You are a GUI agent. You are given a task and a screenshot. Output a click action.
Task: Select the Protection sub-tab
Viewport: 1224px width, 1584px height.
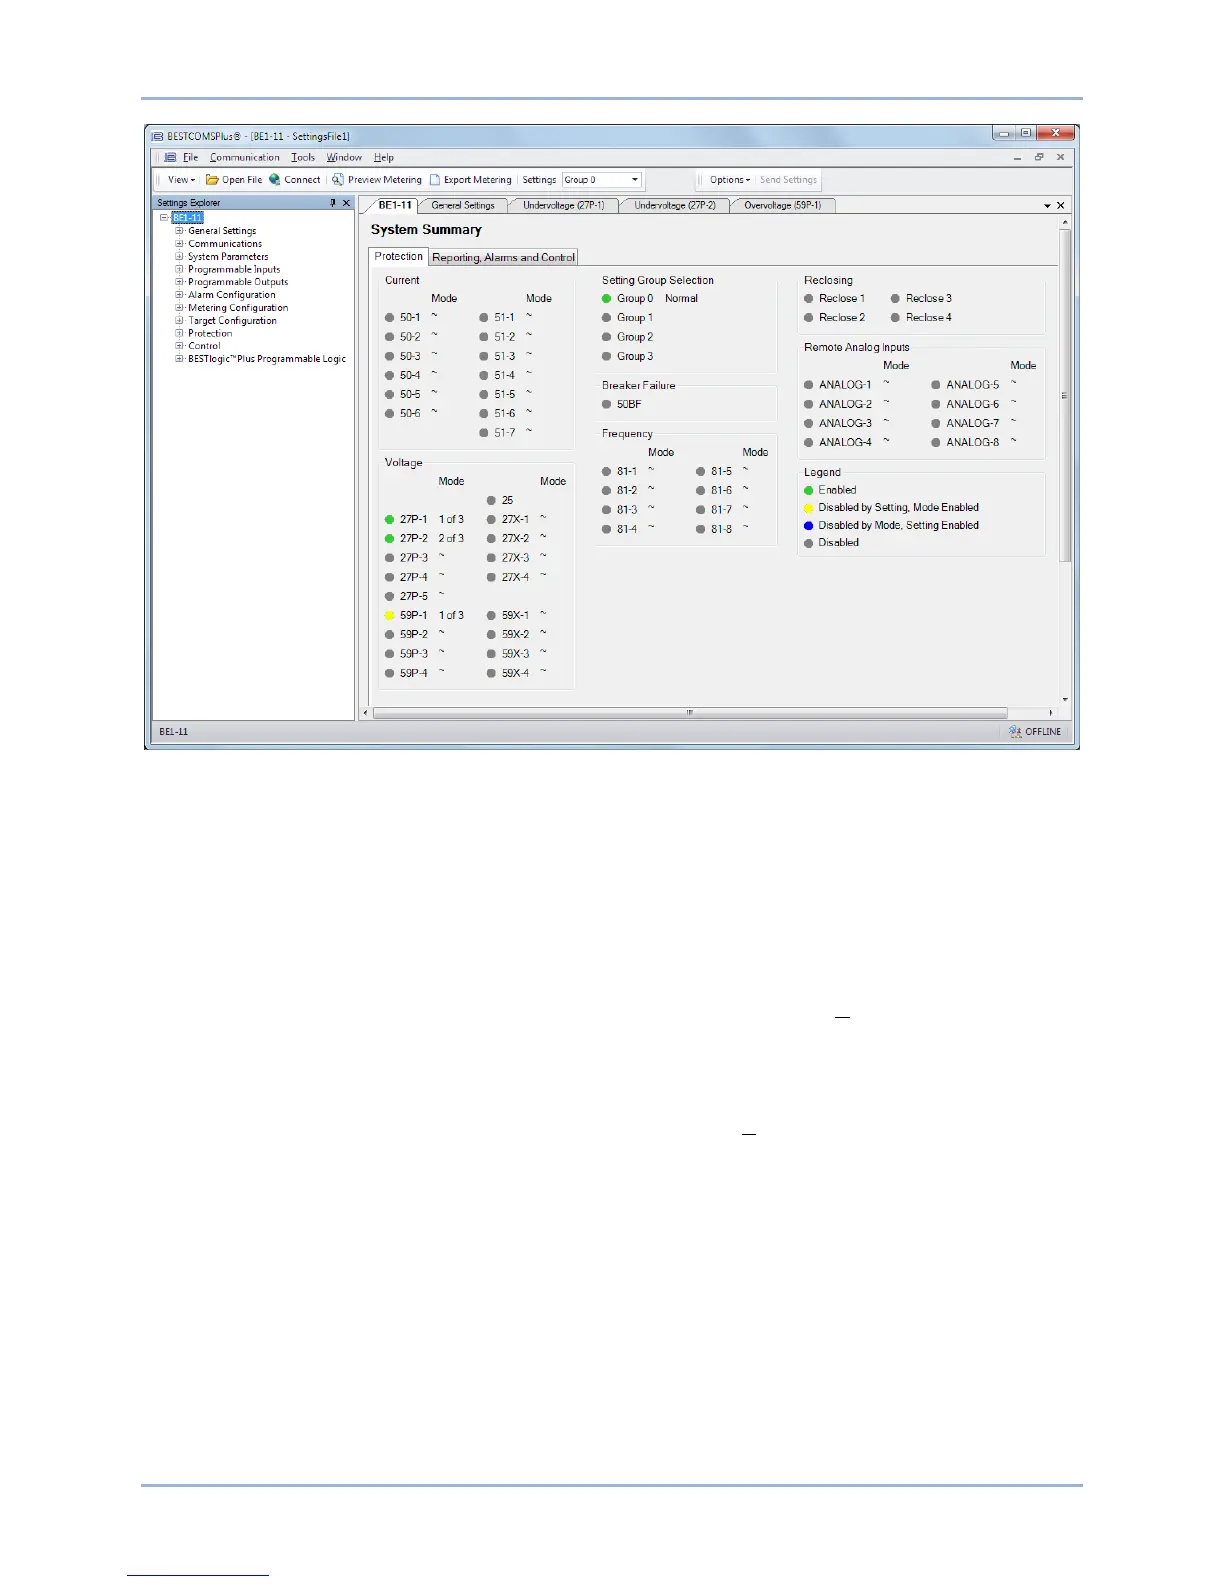[x=399, y=257]
